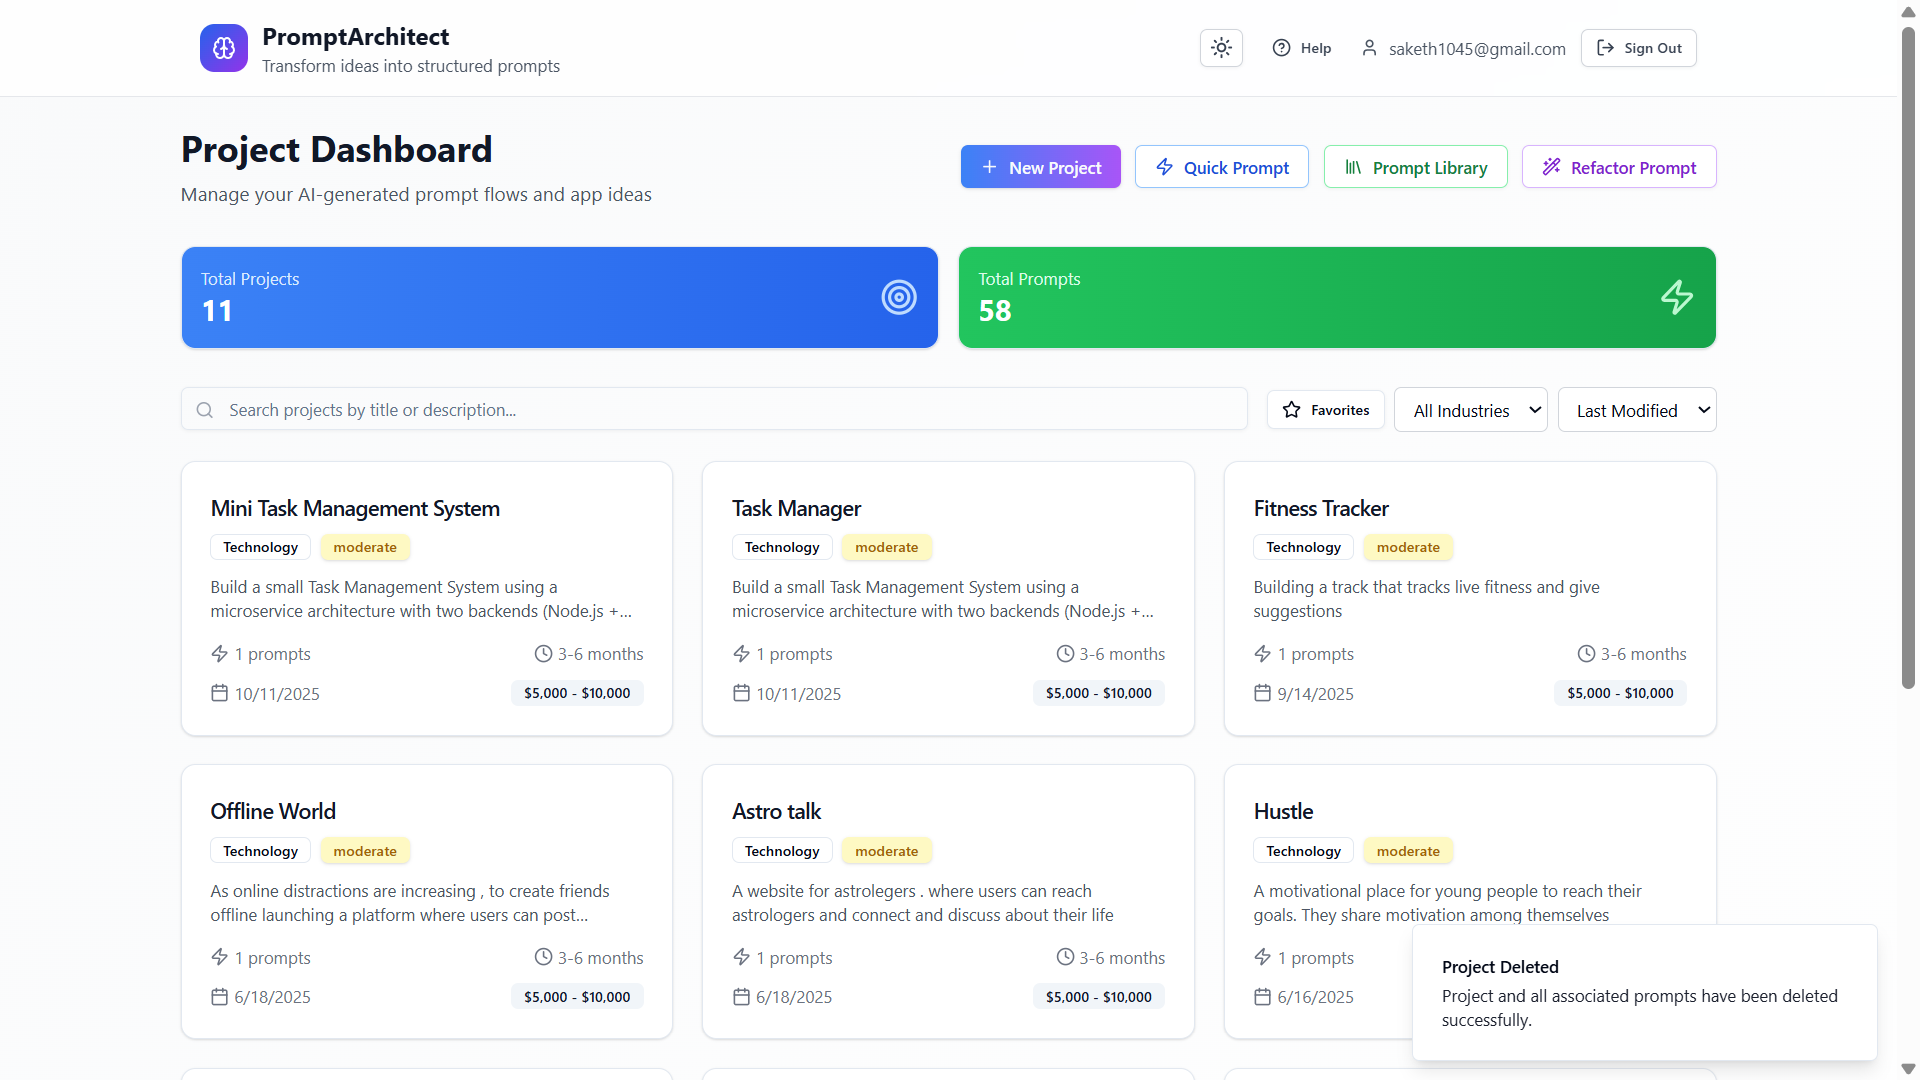
Task: Create a New Project
Action: 1040,167
